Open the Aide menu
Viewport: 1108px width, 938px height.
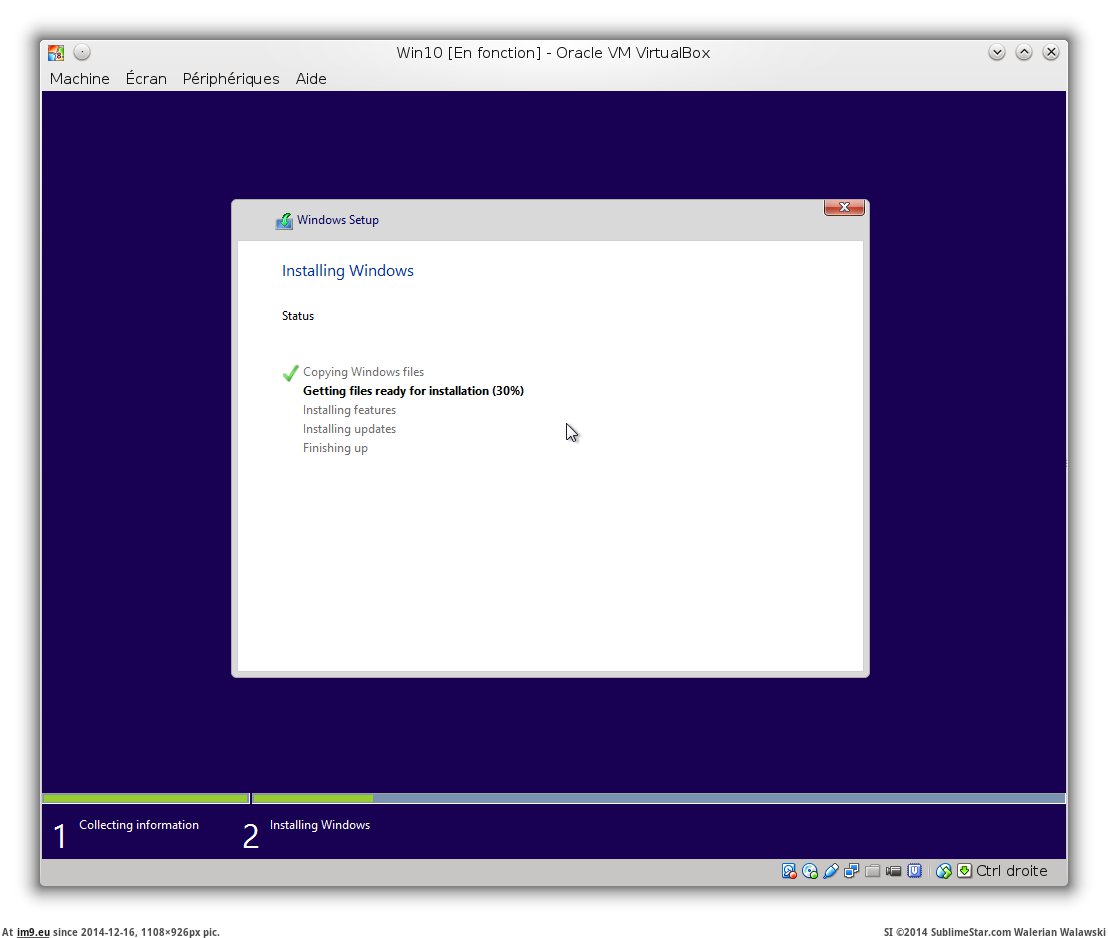tap(311, 79)
